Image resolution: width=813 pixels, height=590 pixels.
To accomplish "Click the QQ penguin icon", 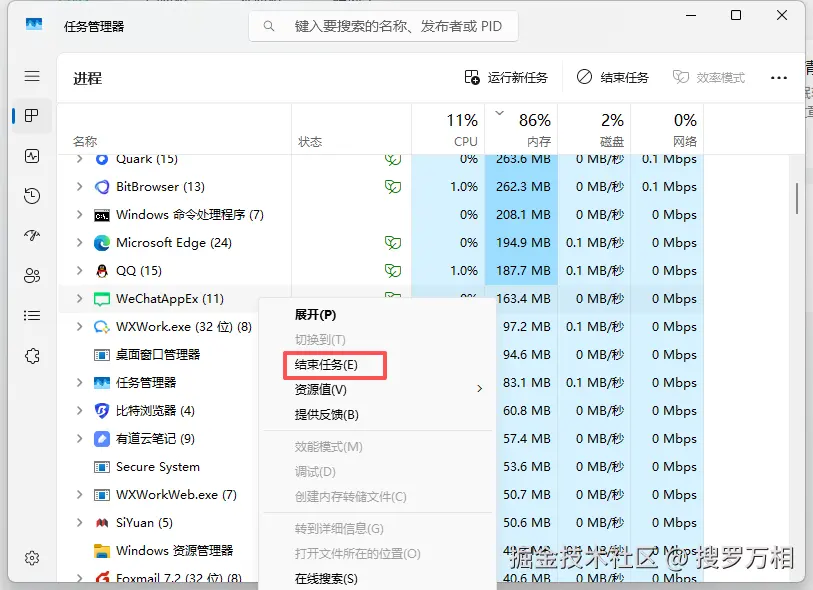I will [102, 271].
